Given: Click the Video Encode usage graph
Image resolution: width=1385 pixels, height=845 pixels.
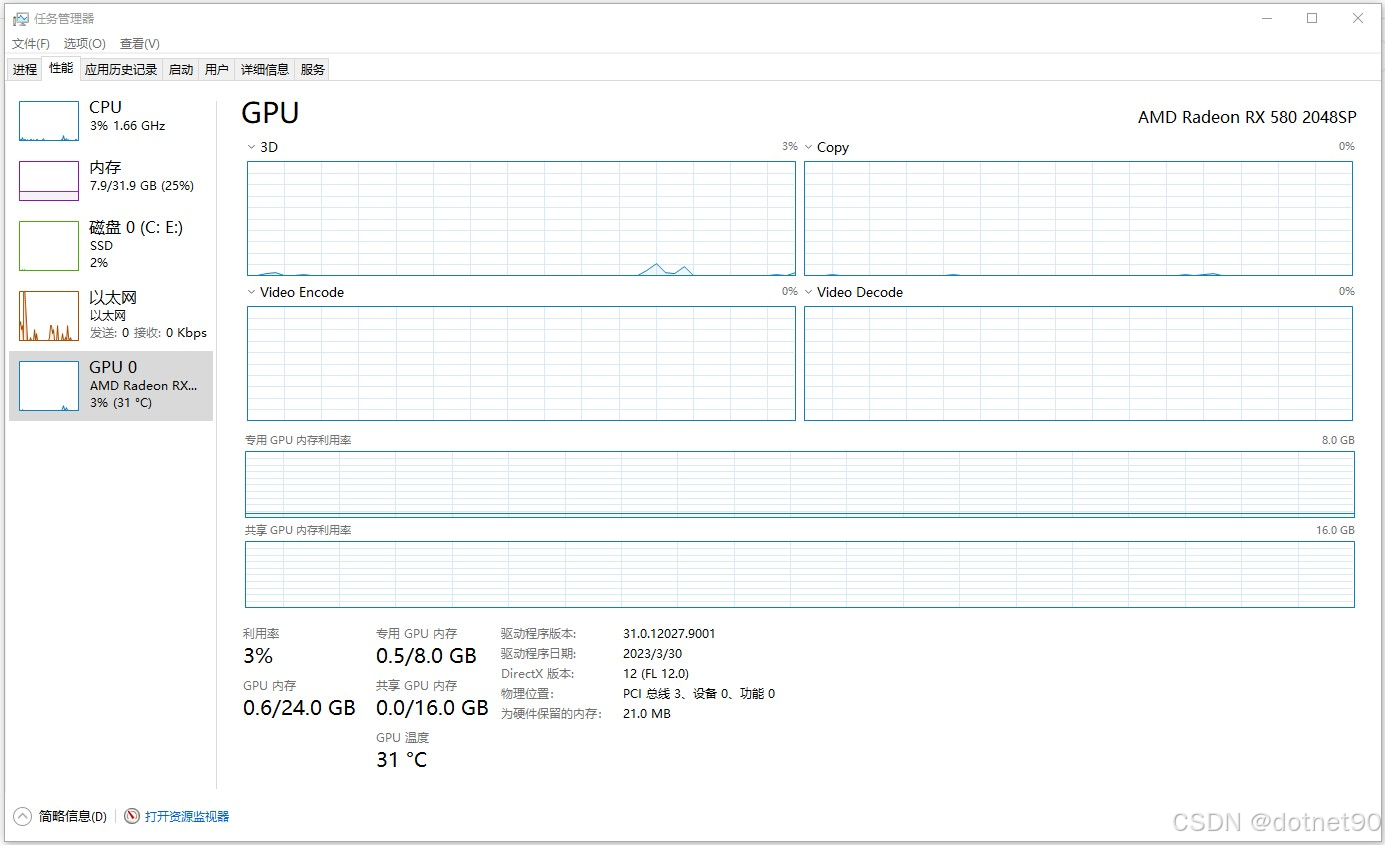Looking at the screenshot, I should (521, 363).
